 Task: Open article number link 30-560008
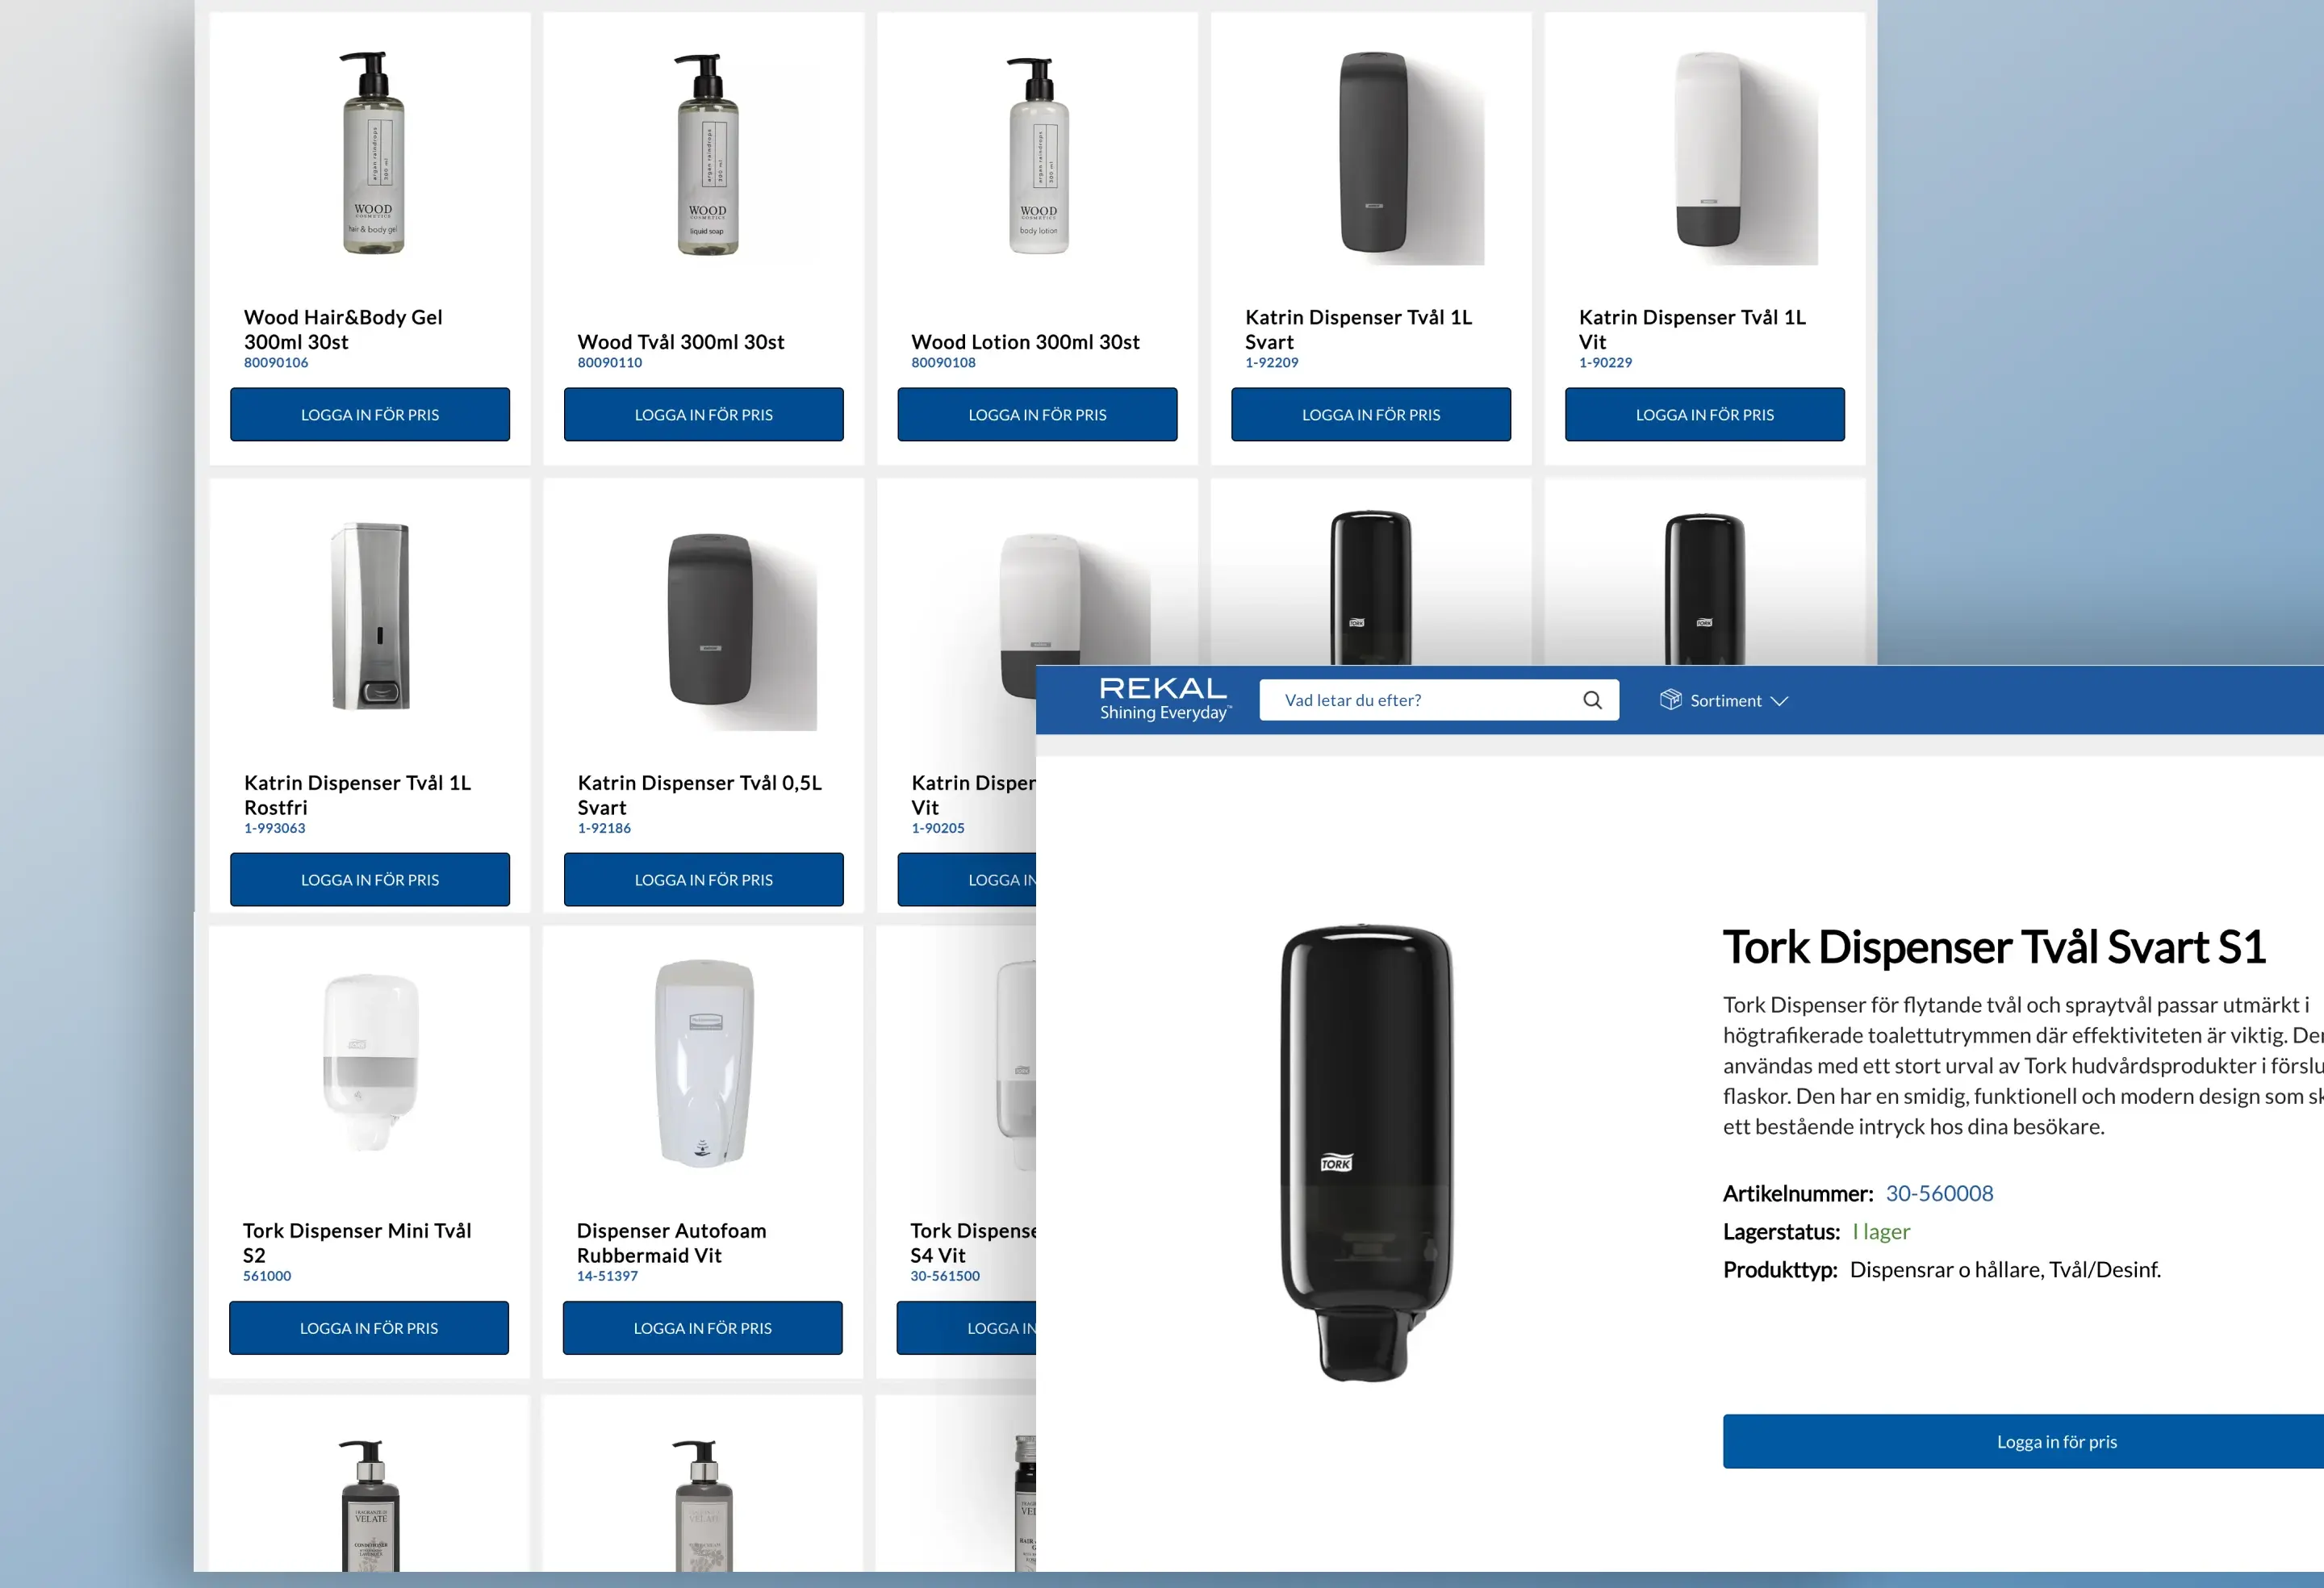pos(1938,1193)
